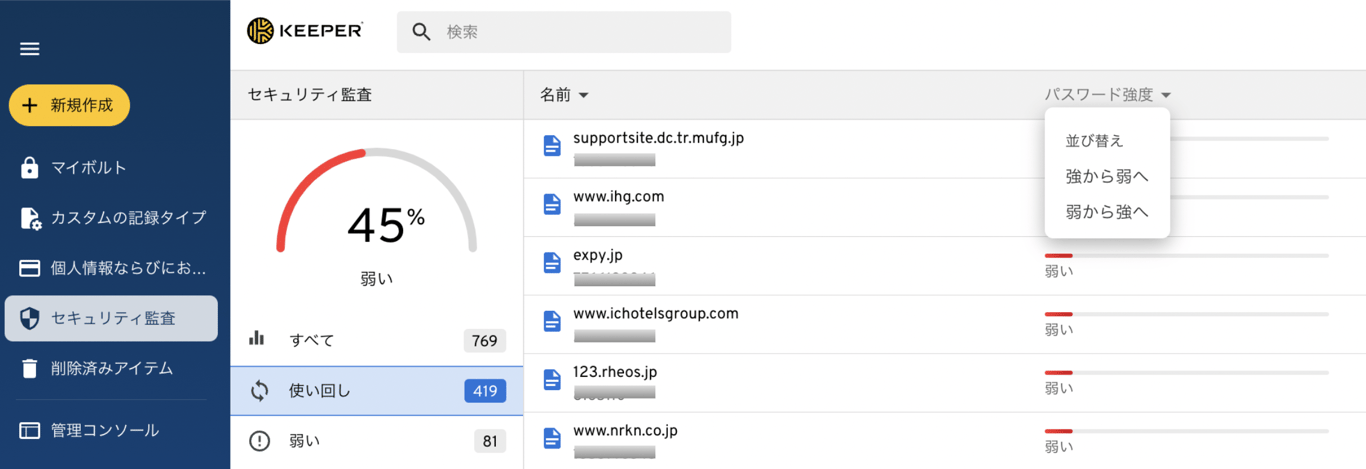This screenshot has height=469, width=1366.
Task: Click the Keeper logo
Action: click(305, 31)
